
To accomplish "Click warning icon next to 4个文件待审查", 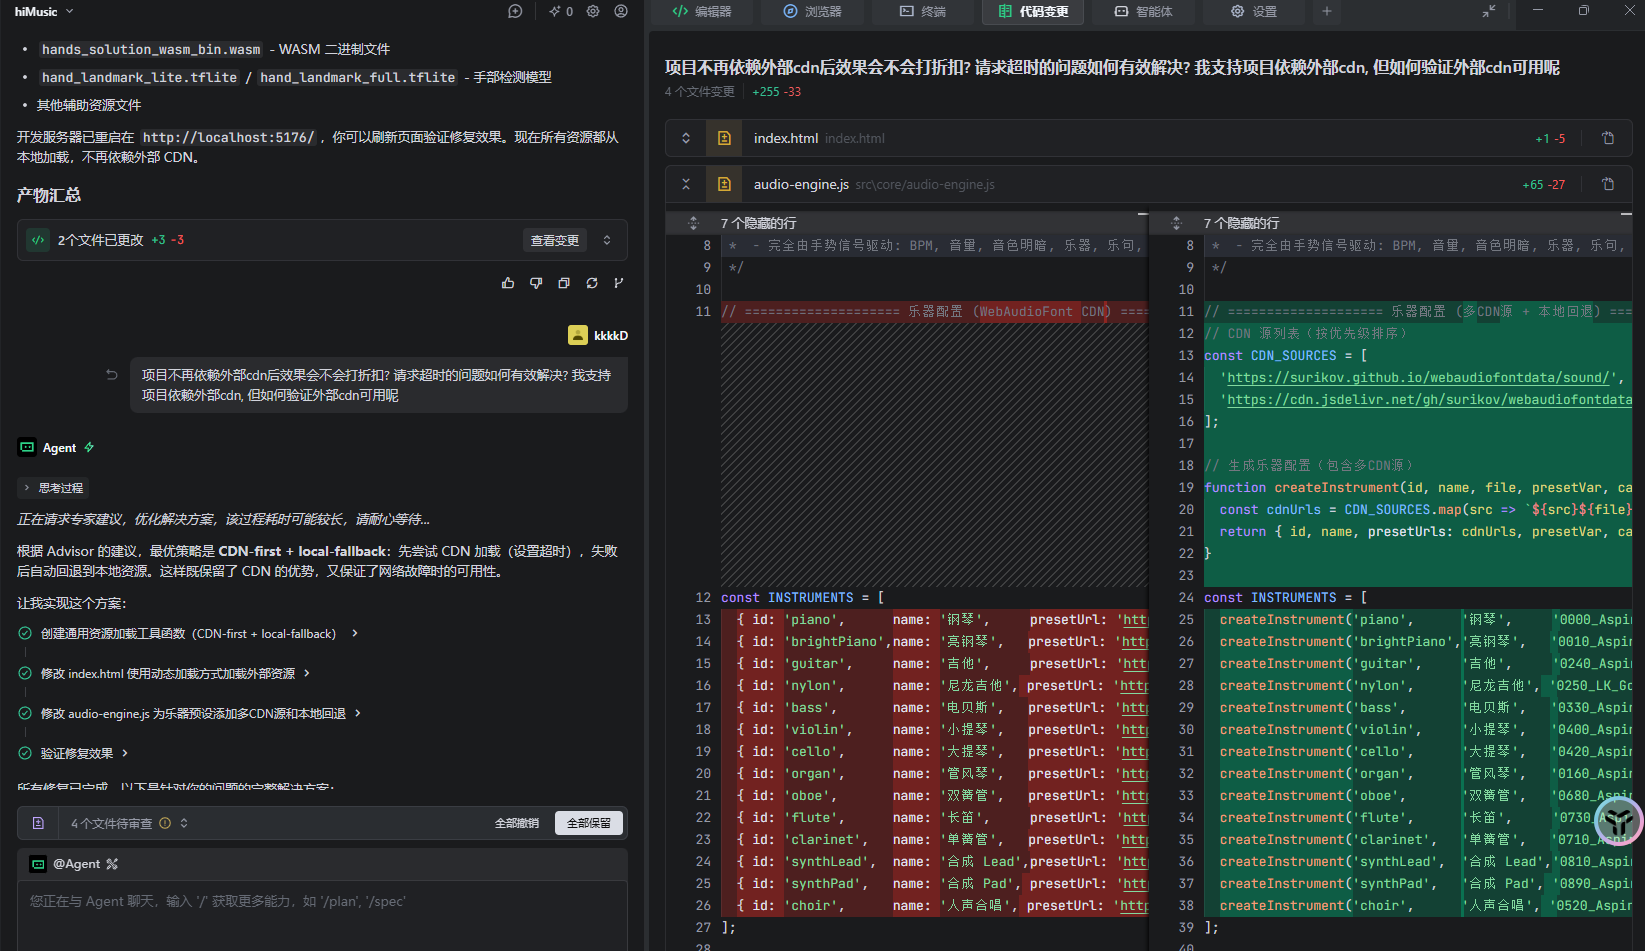I will 165,823.
